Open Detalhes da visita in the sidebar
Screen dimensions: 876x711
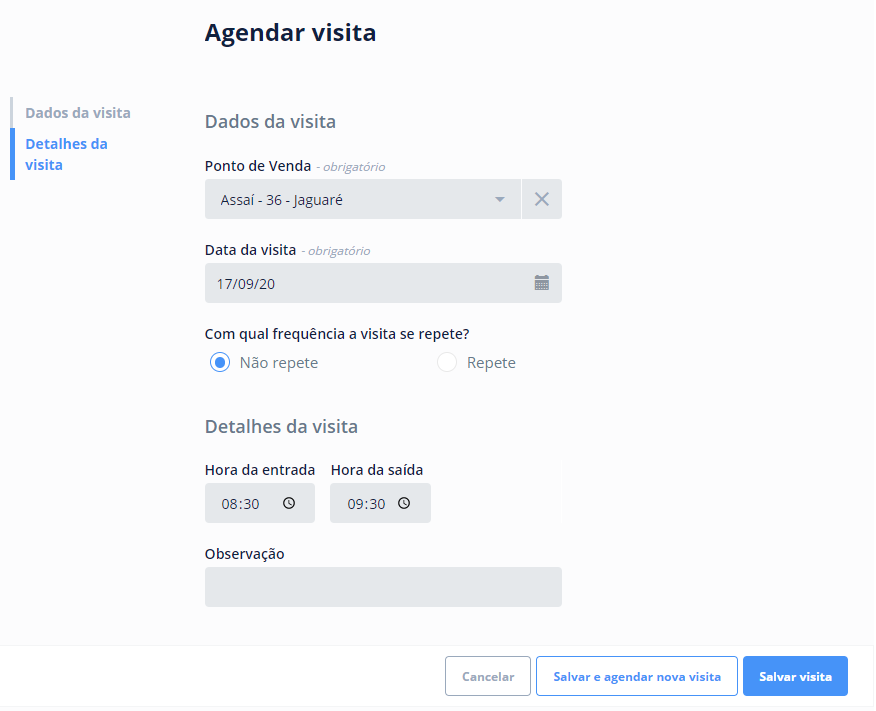click(x=66, y=154)
